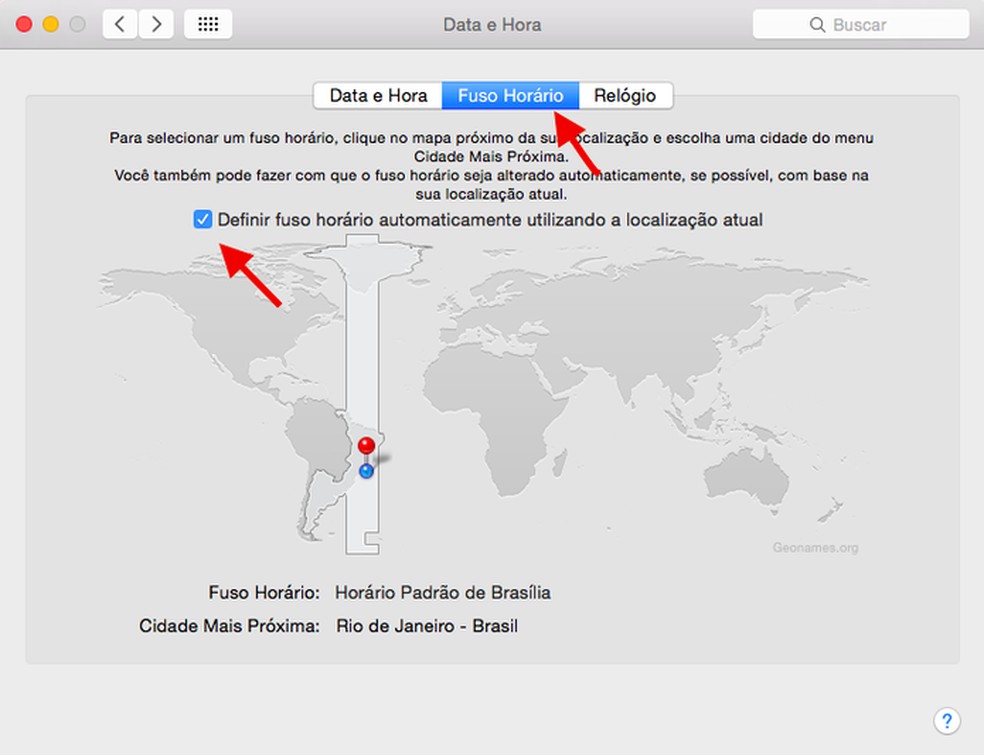Click 'Rio de Janeiro - Brasil' city value

(x=427, y=626)
